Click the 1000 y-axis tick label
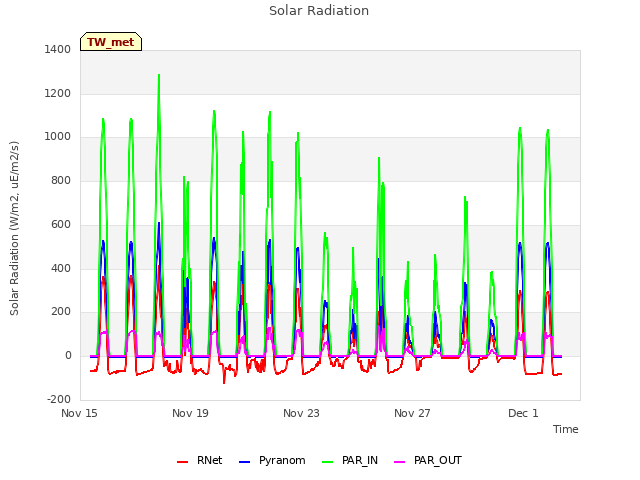Image resolution: width=640 pixels, height=480 pixels. click(58, 137)
